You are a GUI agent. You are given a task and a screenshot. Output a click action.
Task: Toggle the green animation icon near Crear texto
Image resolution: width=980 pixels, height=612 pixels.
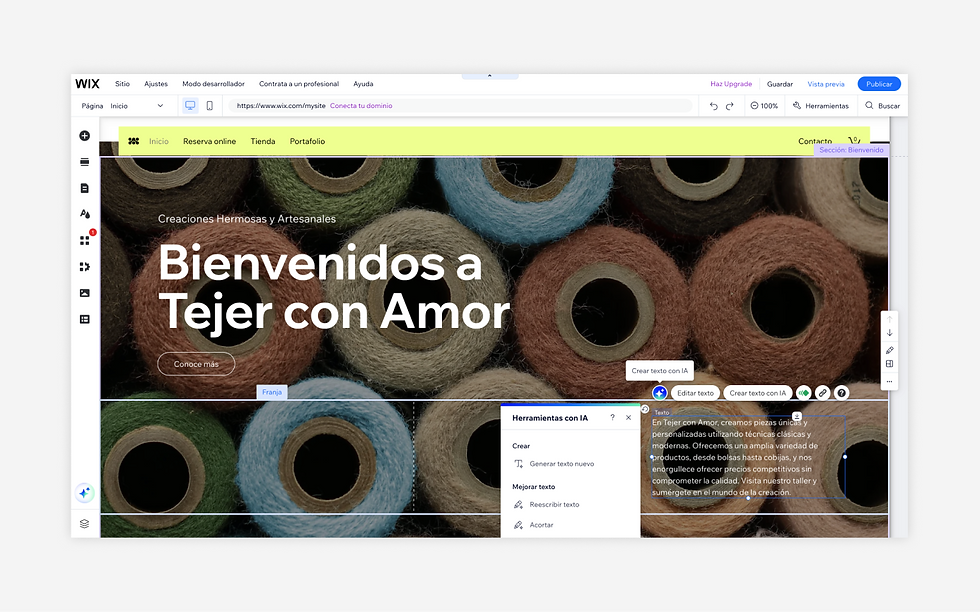(803, 392)
